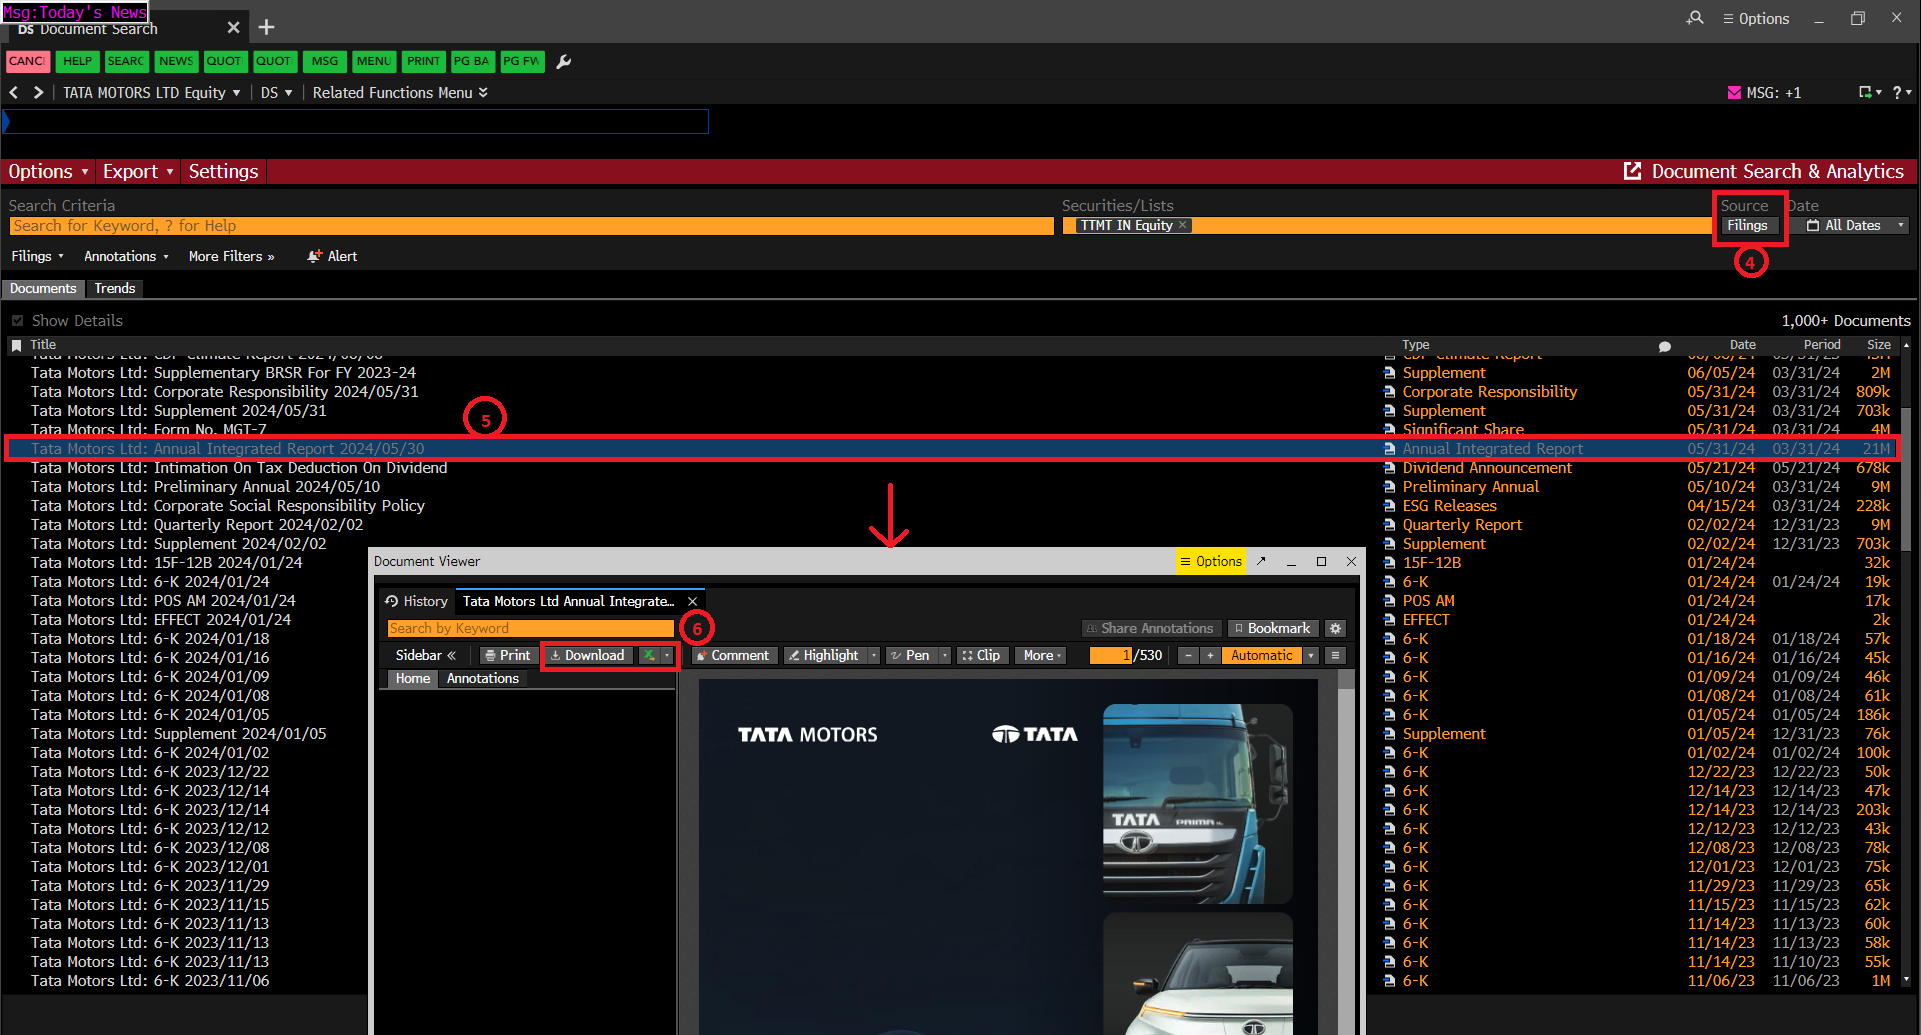This screenshot has height=1035, width=1921.
Task: Open the document icon for the Dividend Announcement row
Action: (1390, 468)
